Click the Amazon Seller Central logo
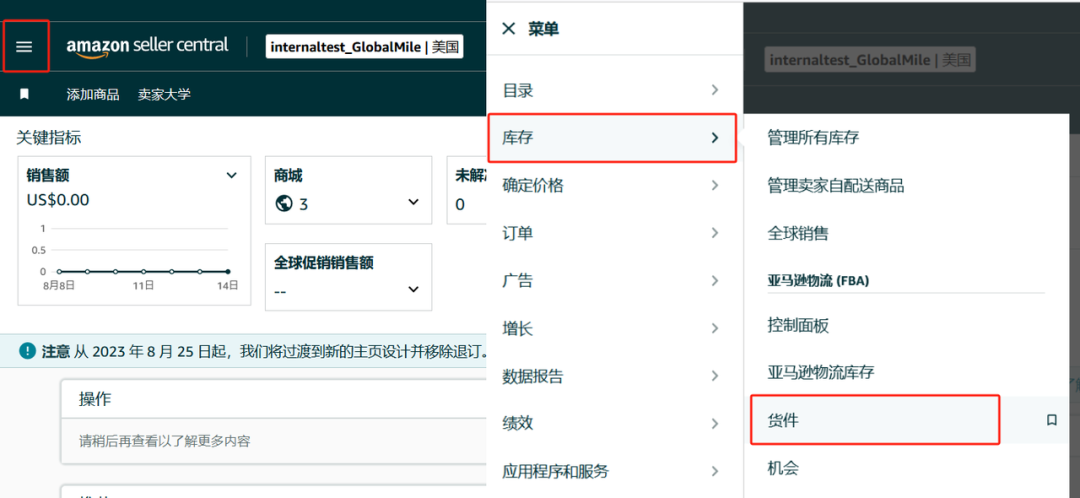This screenshot has width=1080, height=498. pyautogui.click(x=147, y=47)
